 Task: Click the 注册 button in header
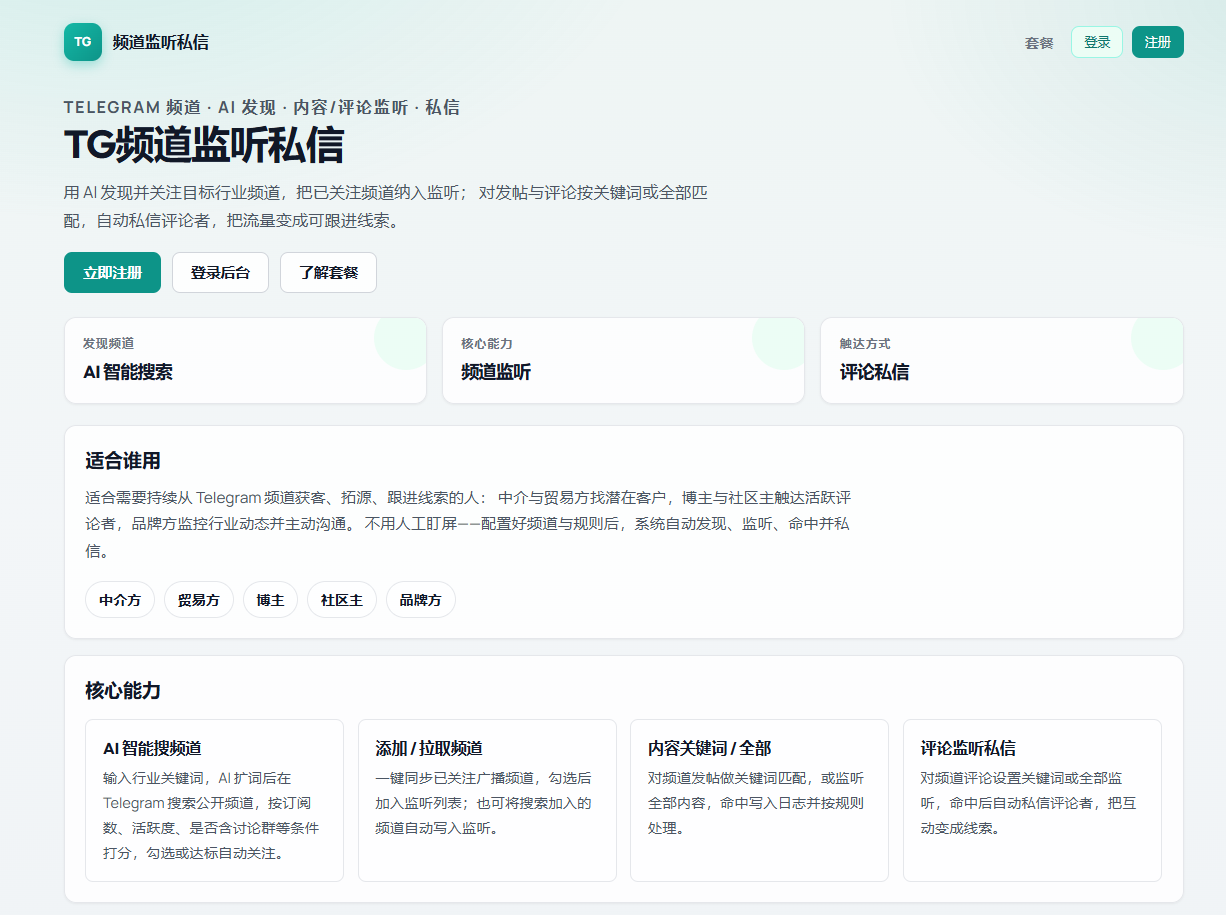coord(1158,42)
